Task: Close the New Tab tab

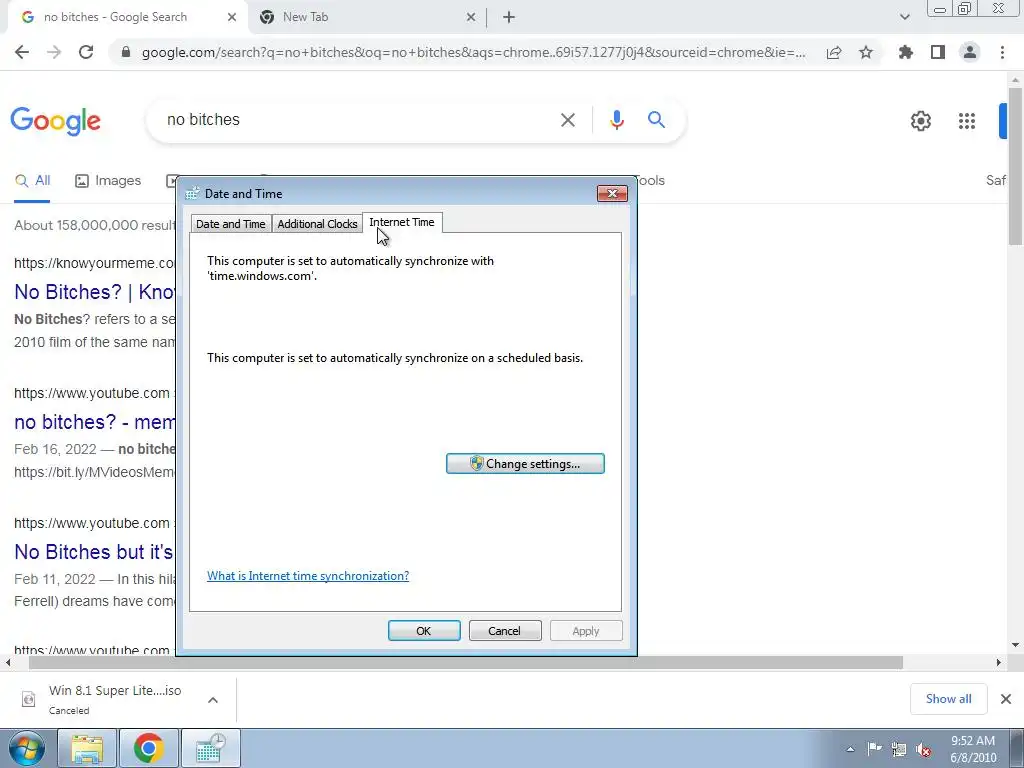Action: (x=471, y=17)
